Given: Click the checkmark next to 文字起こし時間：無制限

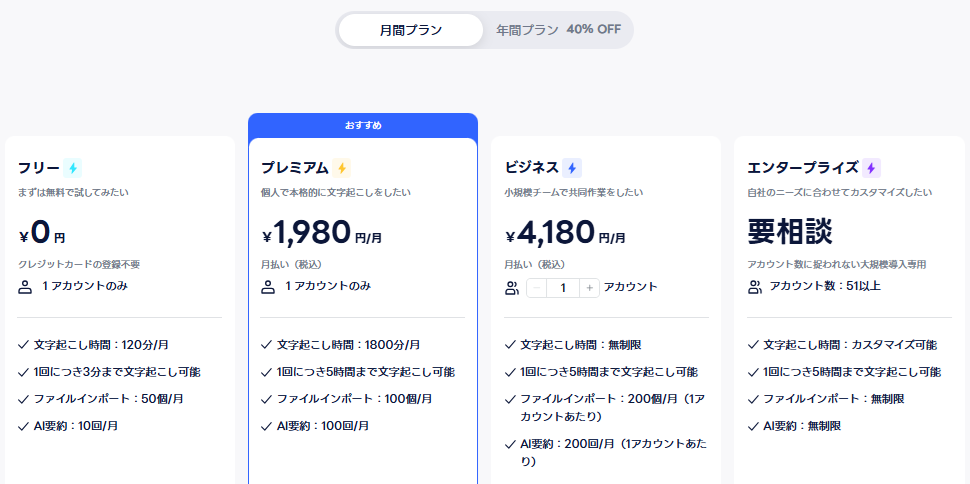Looking at the screenshot, I should (510, 345).
